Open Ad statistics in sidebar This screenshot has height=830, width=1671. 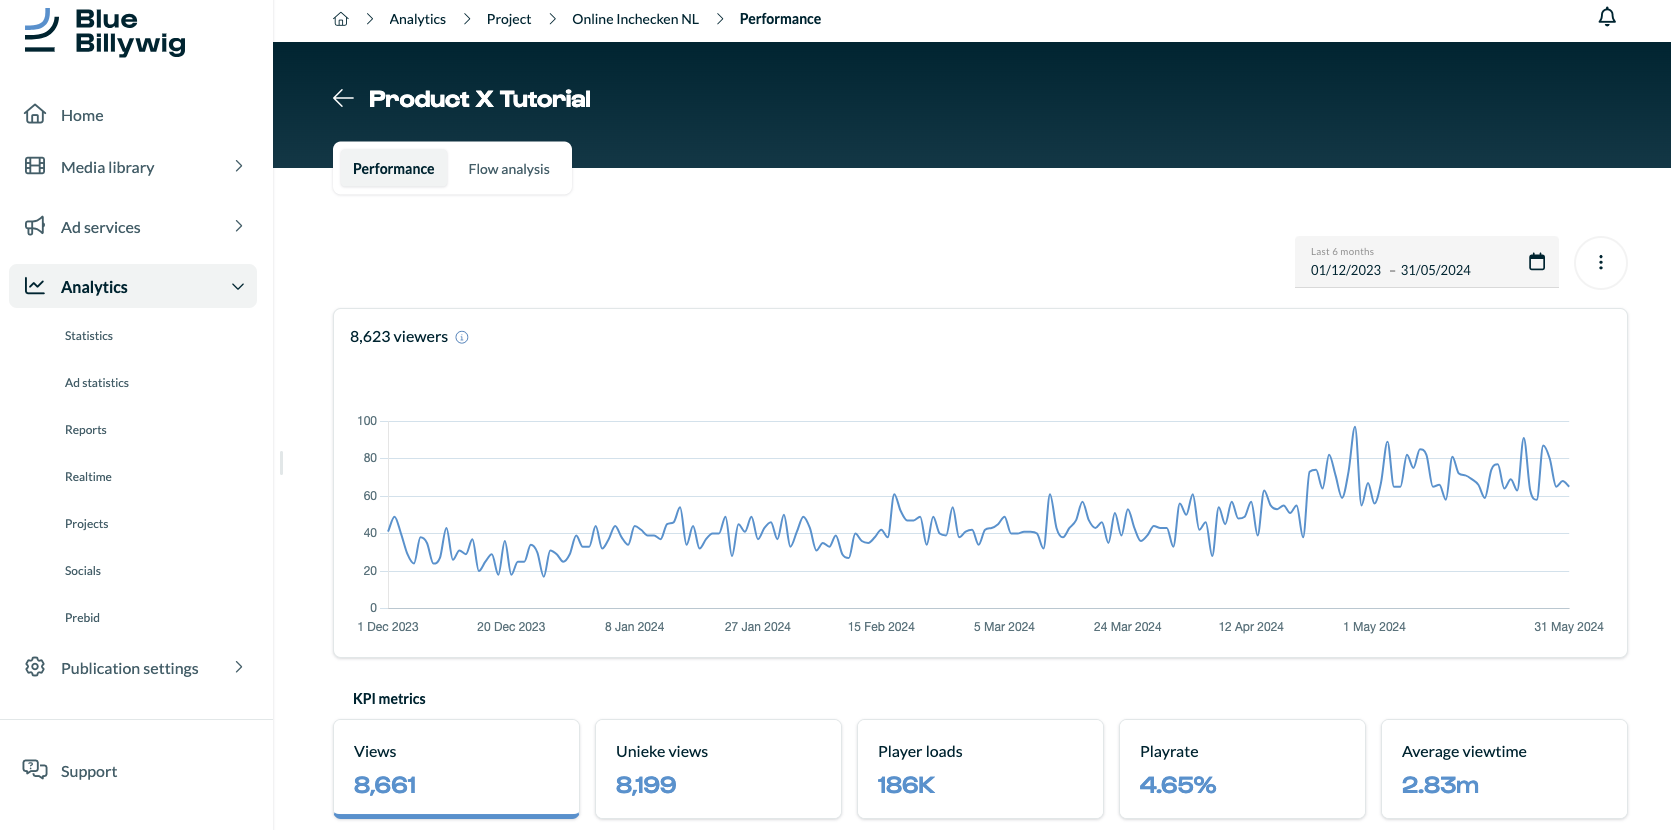[x=97, y=383]
